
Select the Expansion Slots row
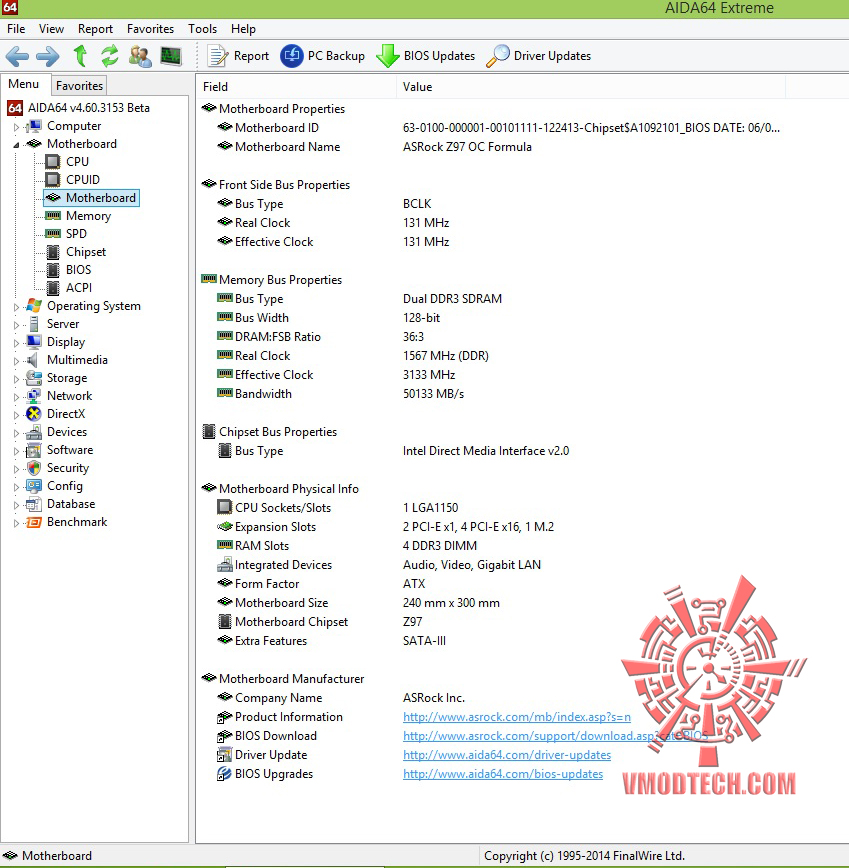[385, 526]
